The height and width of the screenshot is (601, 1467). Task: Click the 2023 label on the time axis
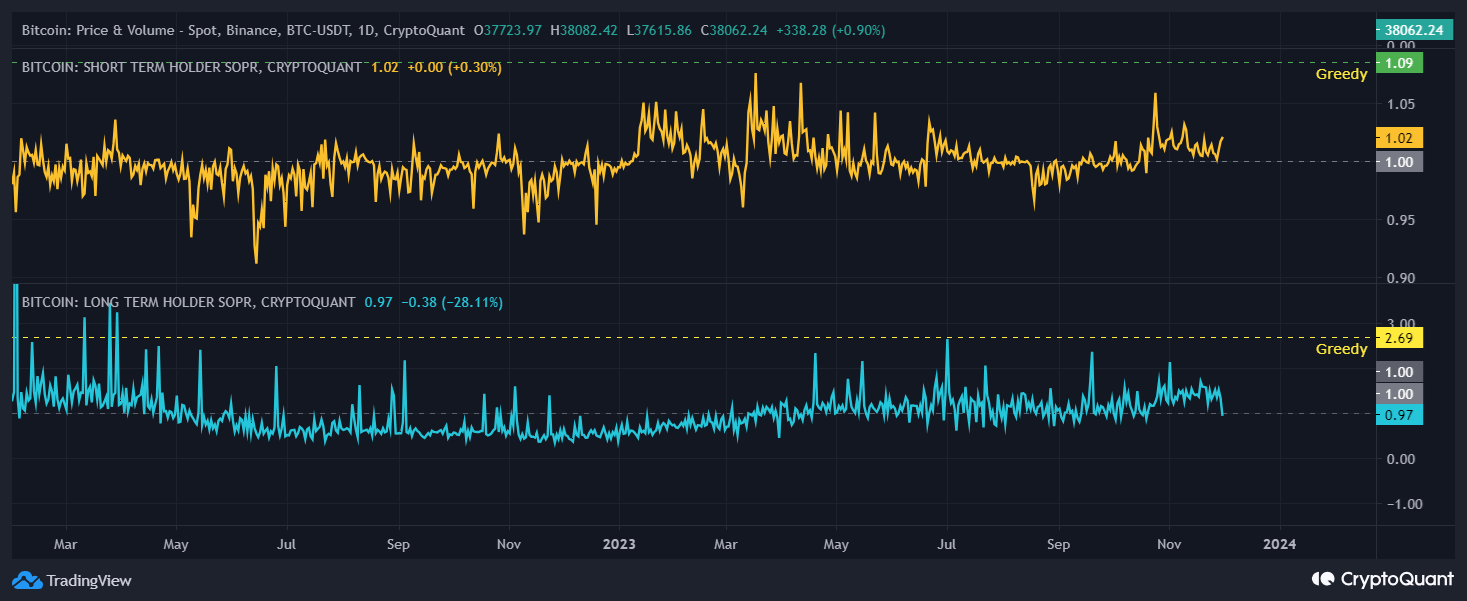[x=619, y=544]
